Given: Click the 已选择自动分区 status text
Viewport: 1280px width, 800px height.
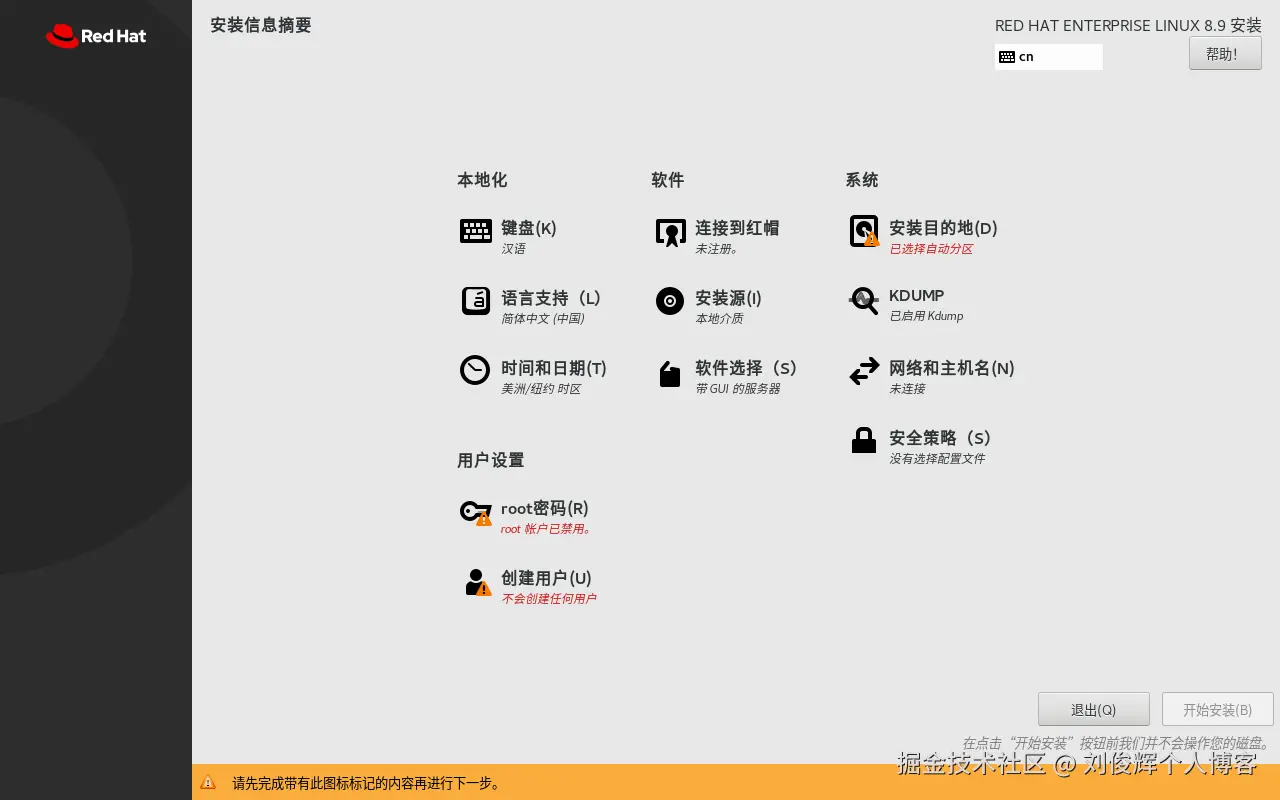Looking at the screenshot, I should (931, 249).
